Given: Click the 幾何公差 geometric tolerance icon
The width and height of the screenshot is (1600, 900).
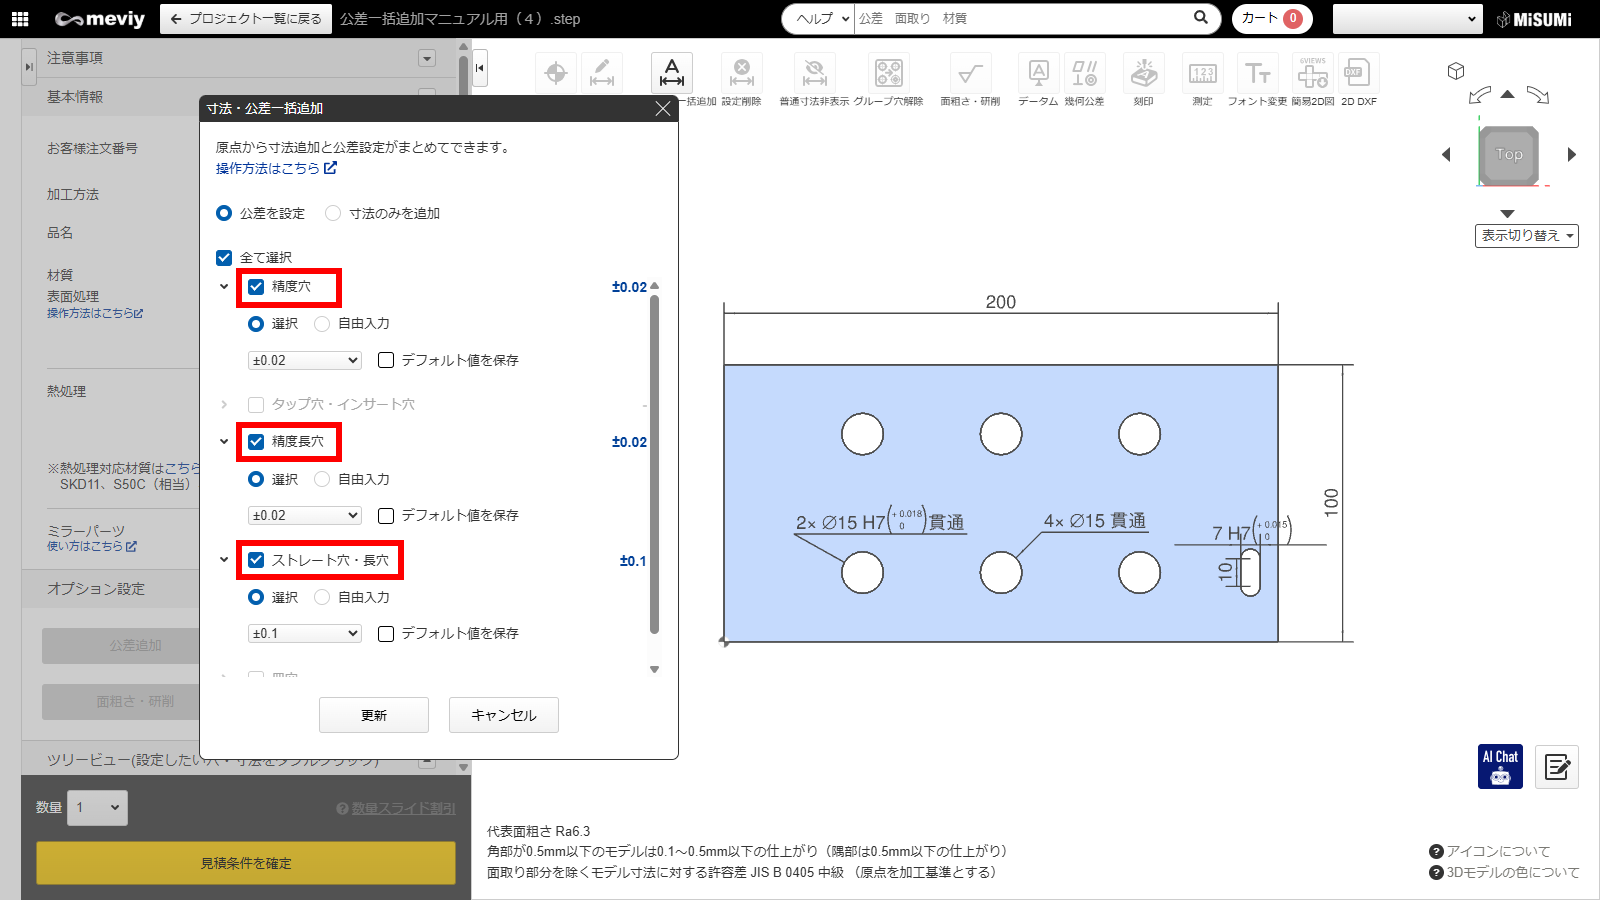Looking at the screenshot, I should pyautogui.click(x=1084, y=73).
